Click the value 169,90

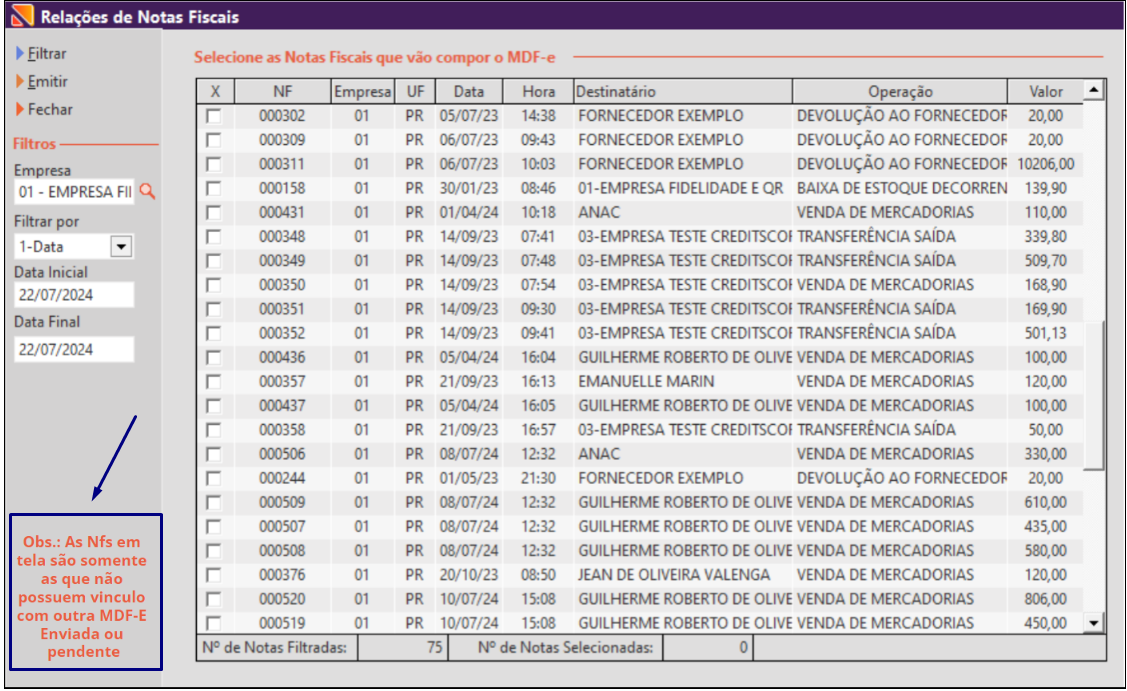1046,309
